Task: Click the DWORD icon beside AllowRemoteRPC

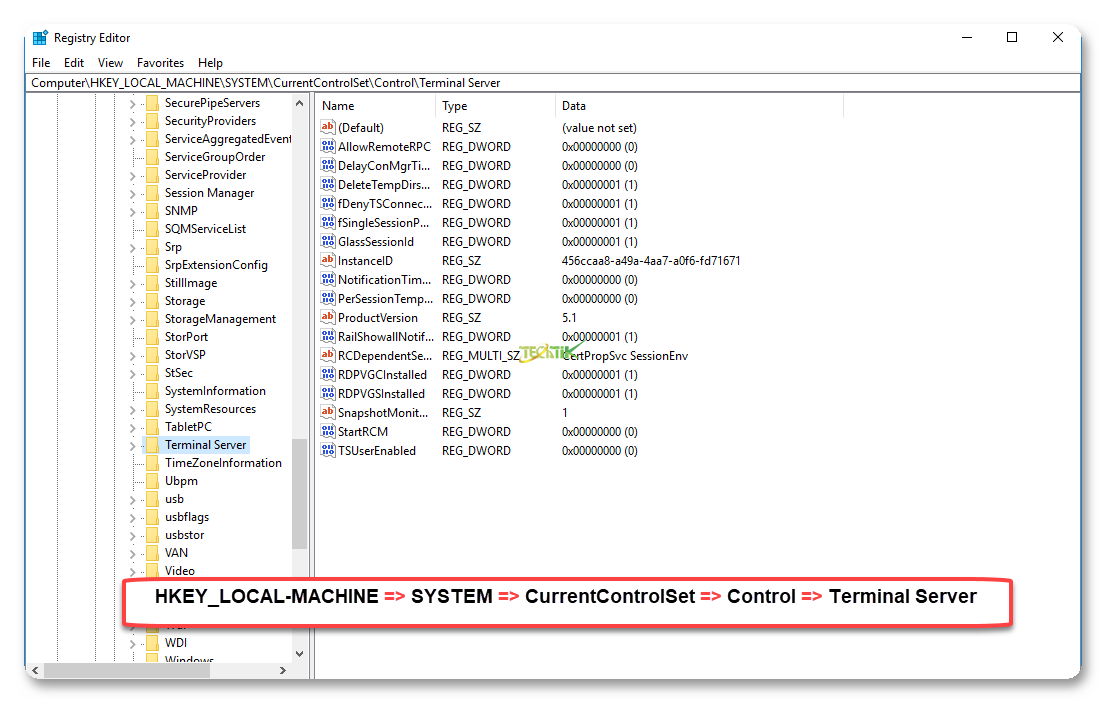Action: (328, 147)
